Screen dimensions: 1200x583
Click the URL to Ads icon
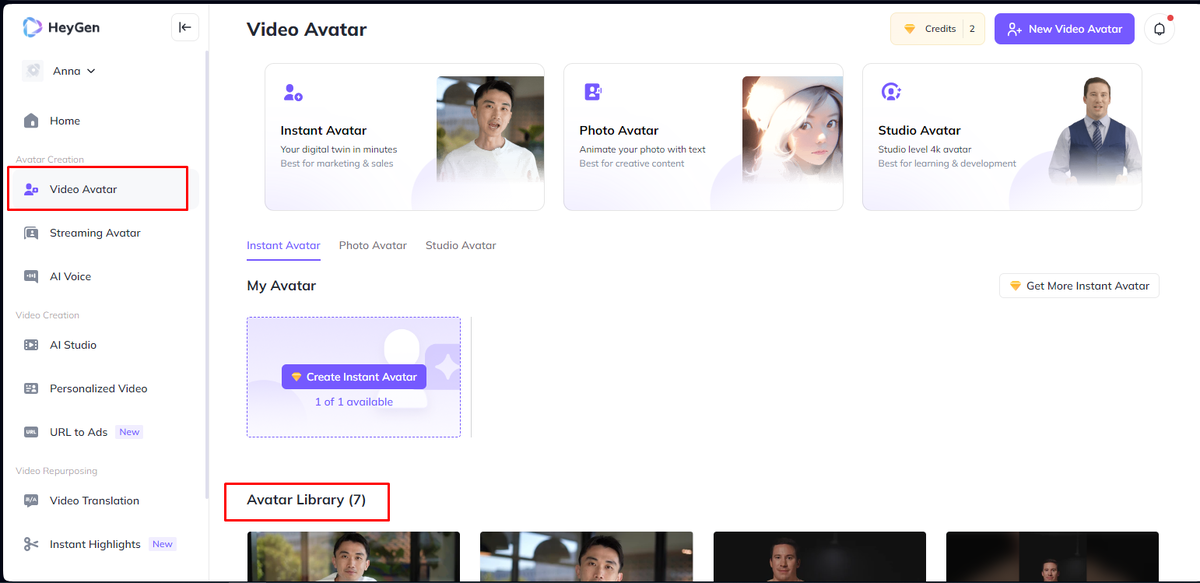[31, 432]
